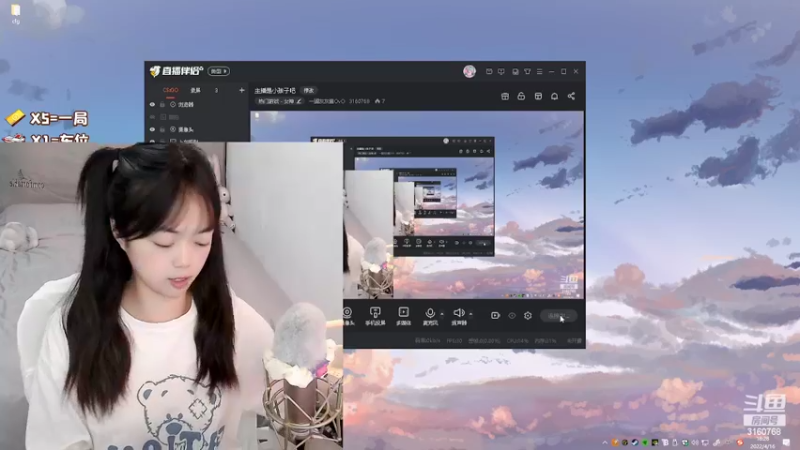Click the start streaming button

point(559,316)
